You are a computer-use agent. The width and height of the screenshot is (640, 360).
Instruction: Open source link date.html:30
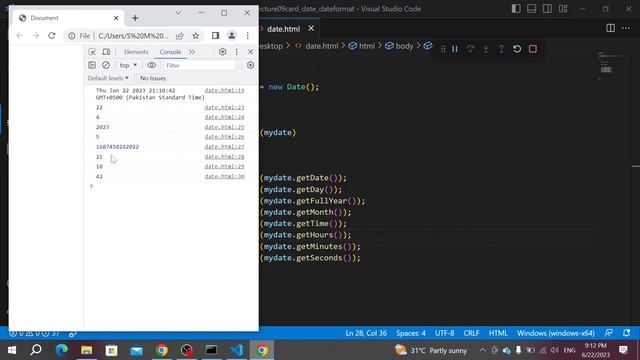click(224, 176)
